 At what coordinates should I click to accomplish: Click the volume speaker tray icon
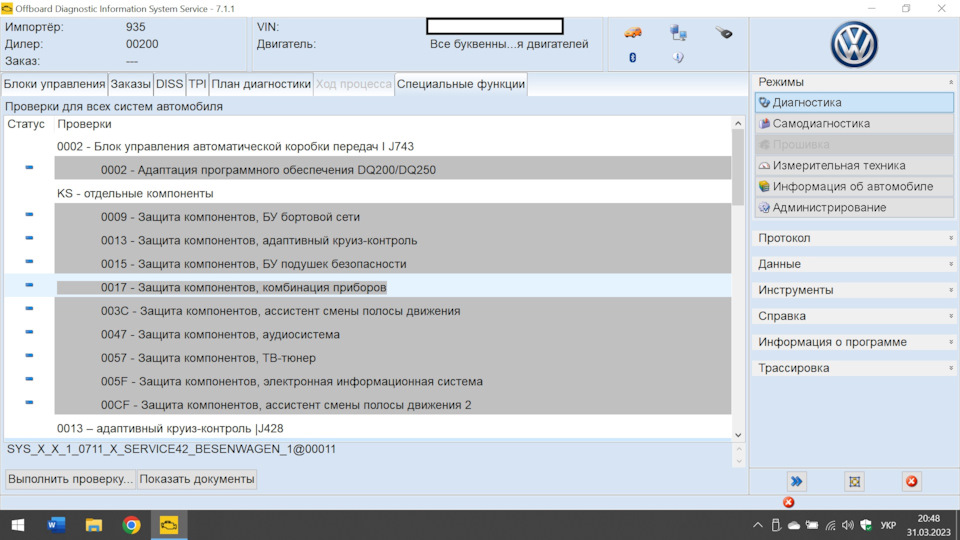(848, 525)
